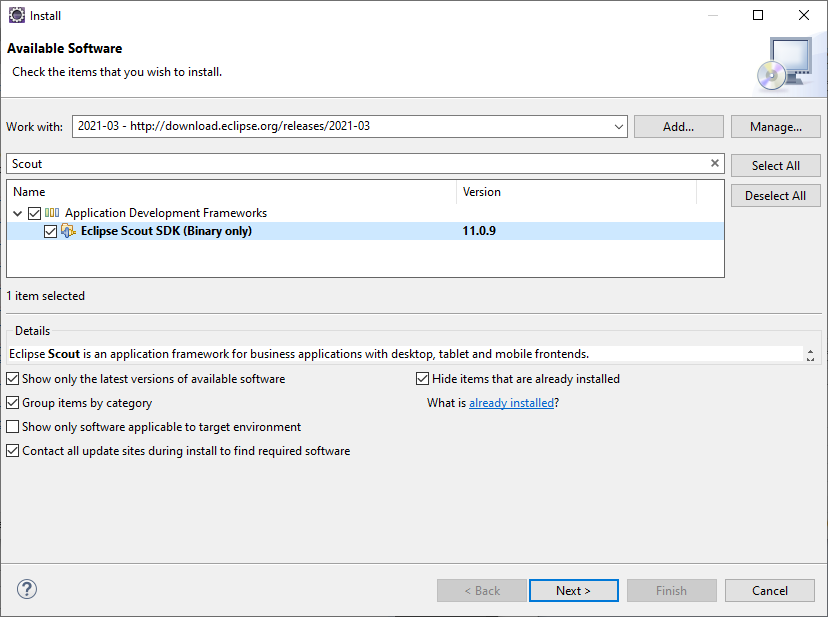
Task: Enable Show only software applicable to target
Action: coord(12,427)
